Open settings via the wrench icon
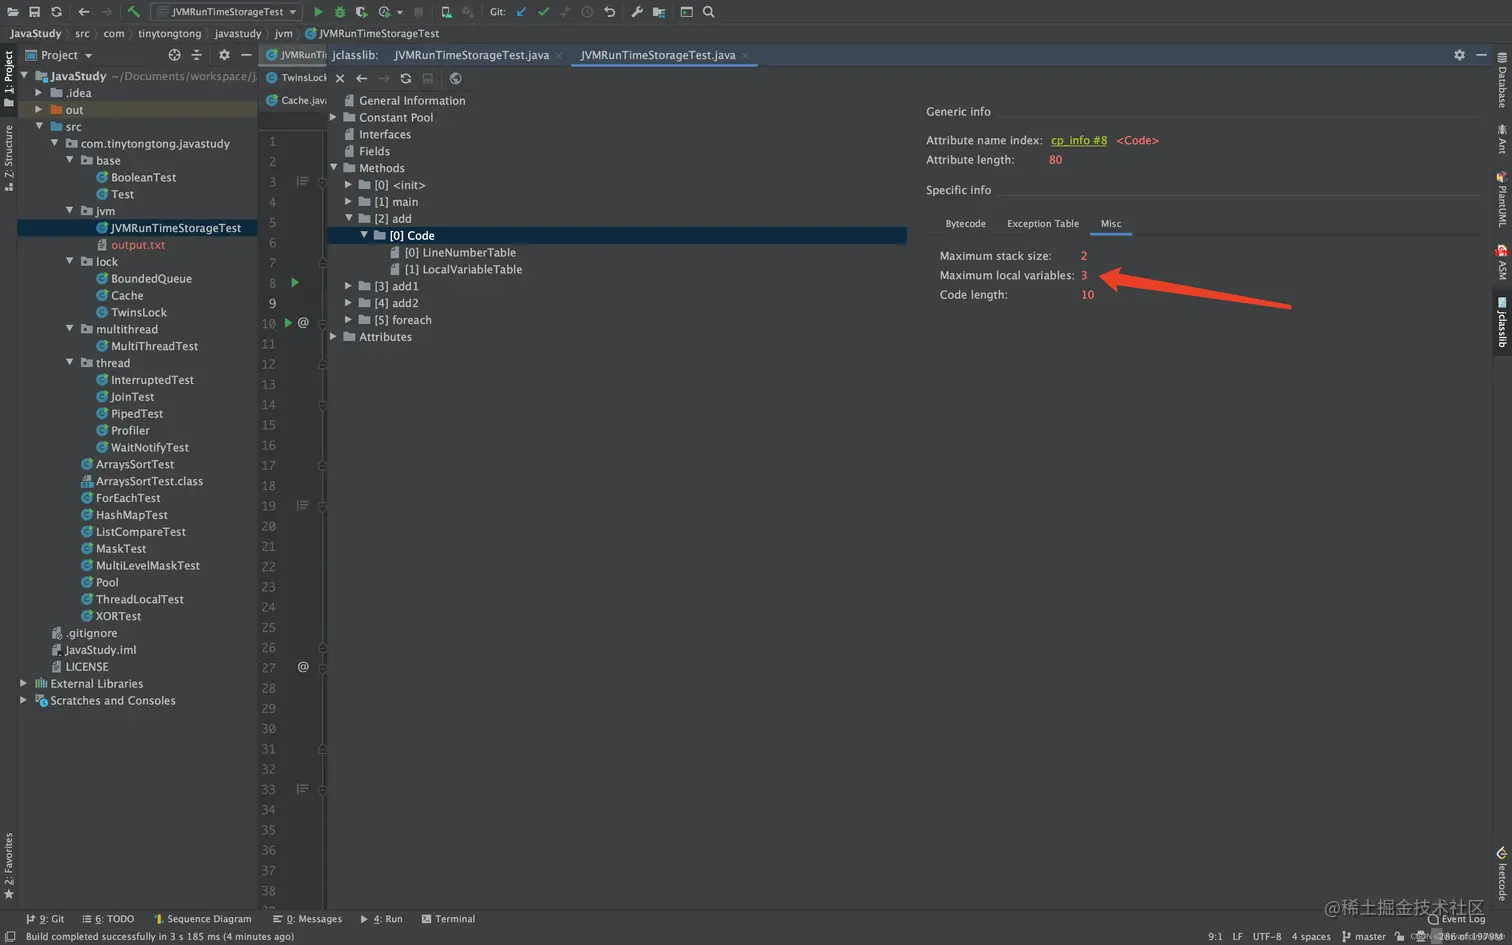The width and height of the screenshot is (1512, 945). tap(637, 12)
